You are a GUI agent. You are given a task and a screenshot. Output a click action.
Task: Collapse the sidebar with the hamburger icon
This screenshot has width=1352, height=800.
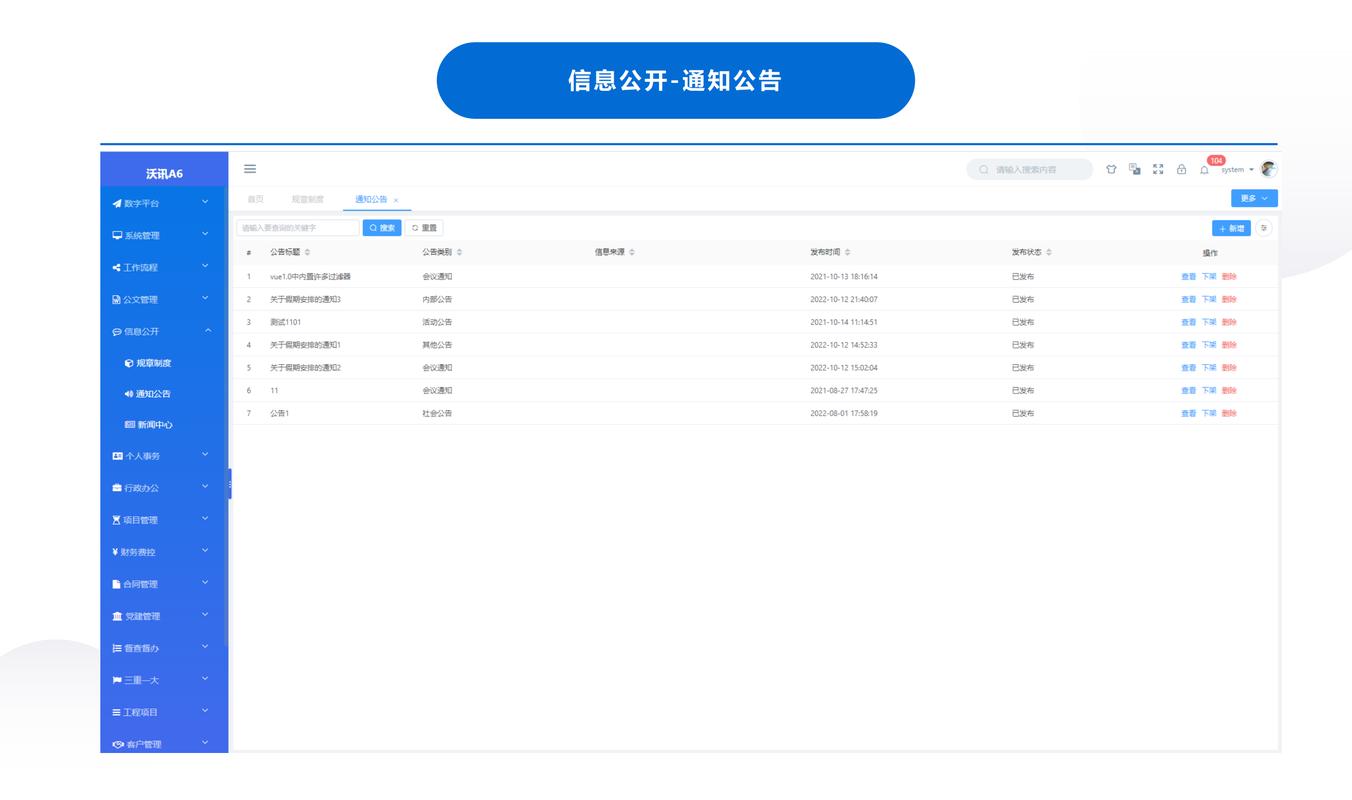tap(250, 169)
